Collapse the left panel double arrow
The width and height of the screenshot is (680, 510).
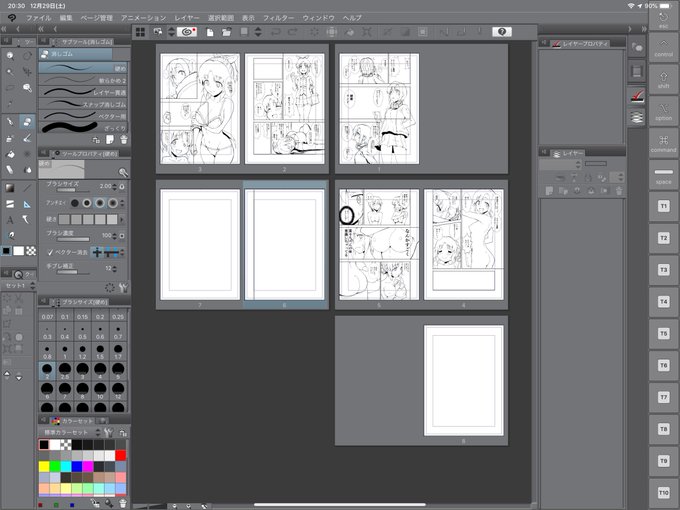4,29
